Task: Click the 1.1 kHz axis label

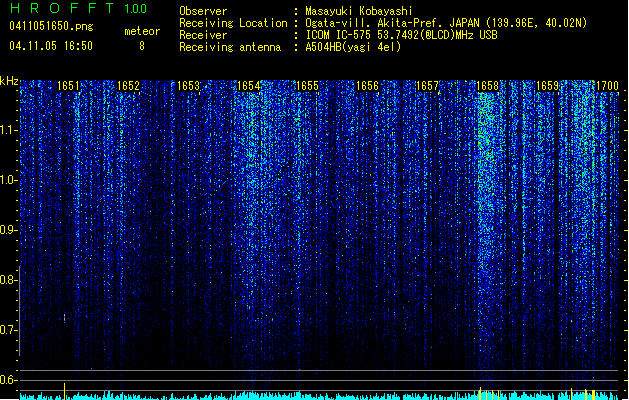Action: 8,130
